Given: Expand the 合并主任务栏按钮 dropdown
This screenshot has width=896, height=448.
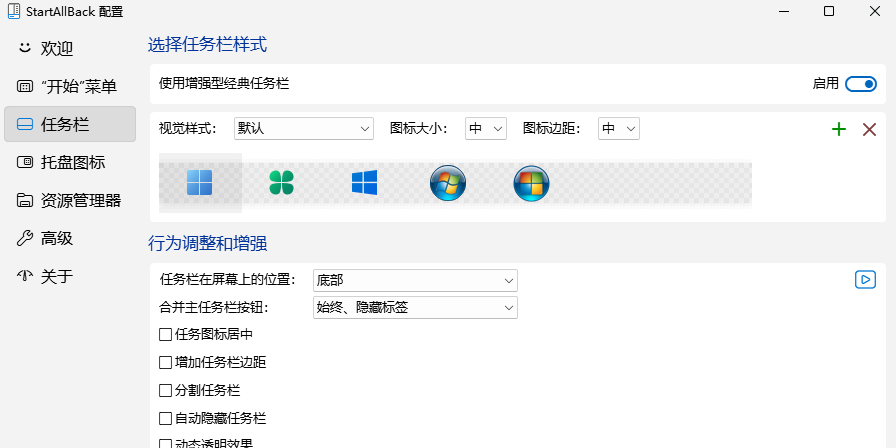Looking at the screenshot, I should click(x=415, y=307).
